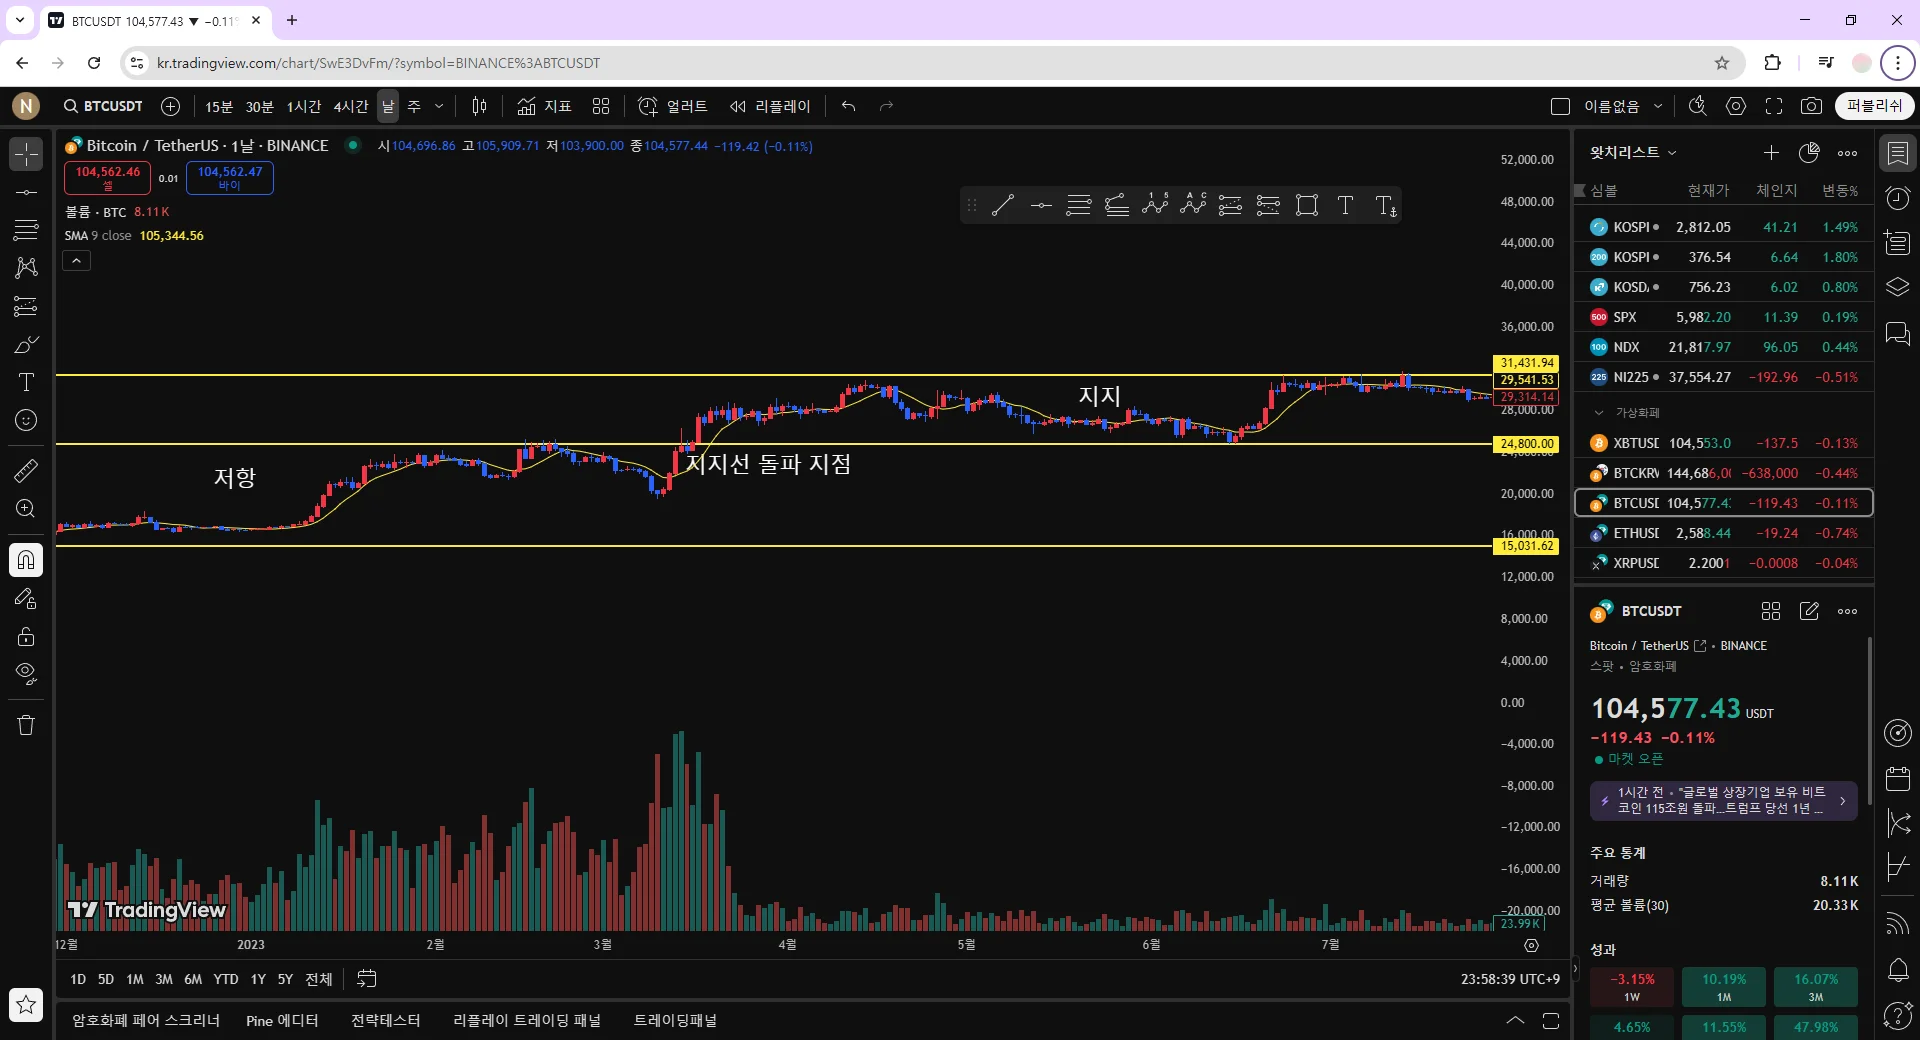Select the 1M date range
The width and height of the screenshot is (1920, 1040).
[x=135, y=979]
